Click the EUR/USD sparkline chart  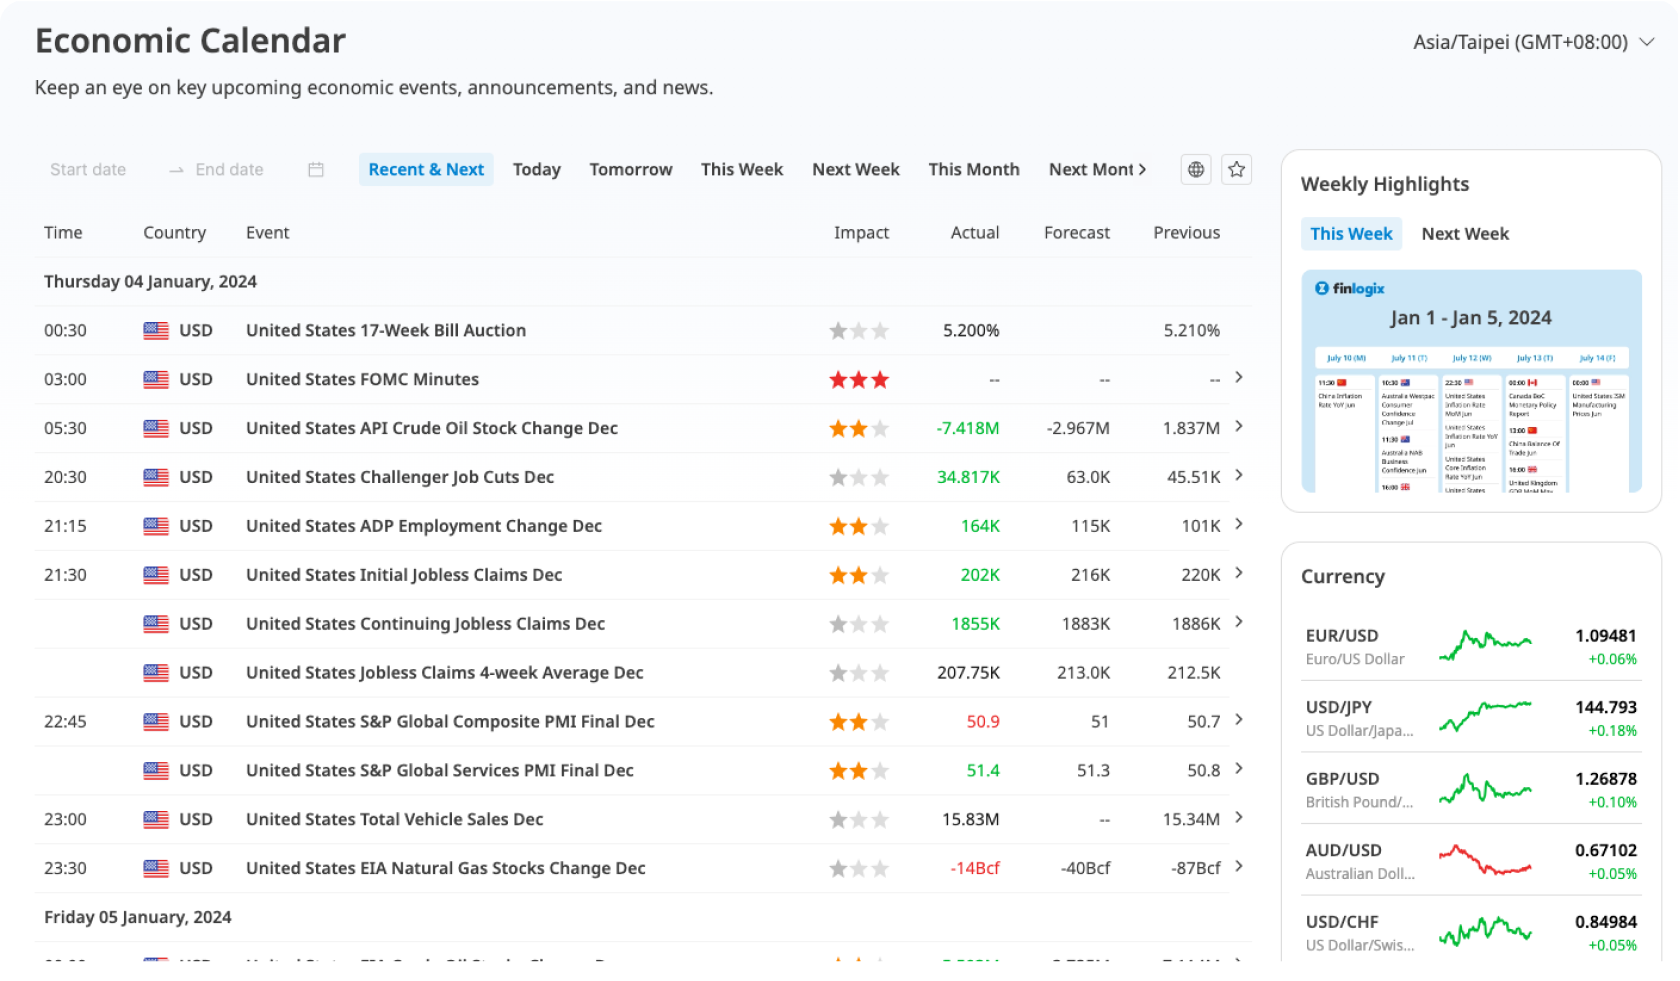pos(1485,646)
